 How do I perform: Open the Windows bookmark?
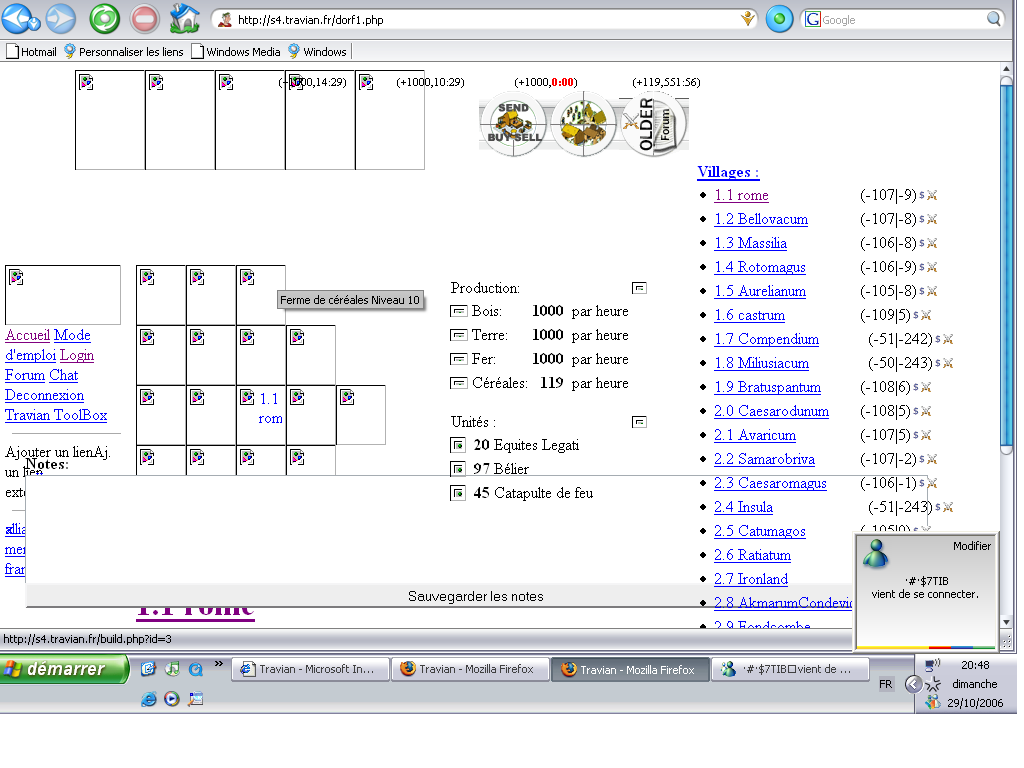[317, 52]
